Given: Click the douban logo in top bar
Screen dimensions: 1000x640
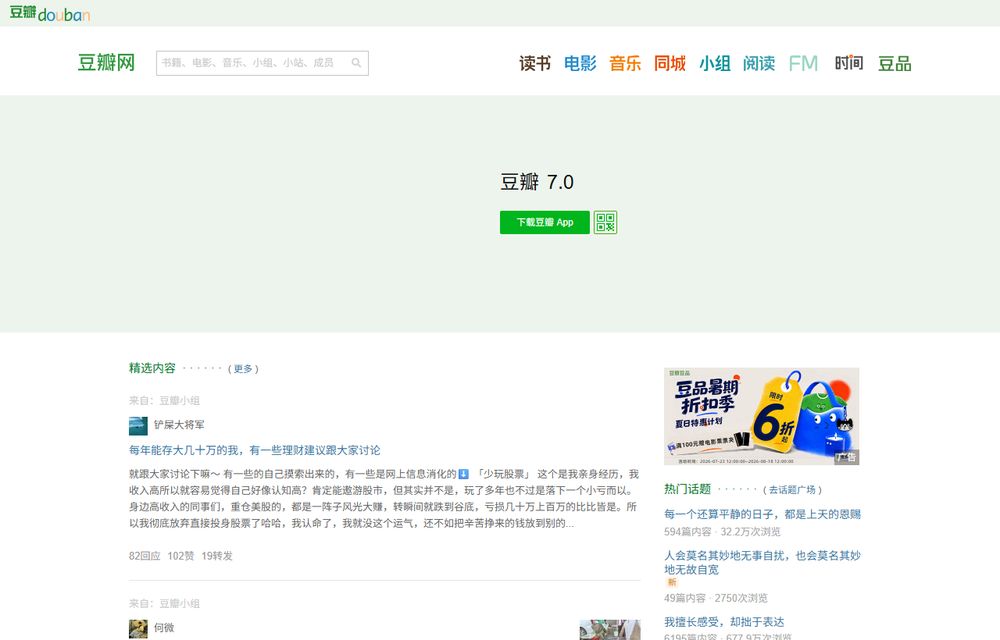Looking at the screenshot, I should click(x=49, y=13).
